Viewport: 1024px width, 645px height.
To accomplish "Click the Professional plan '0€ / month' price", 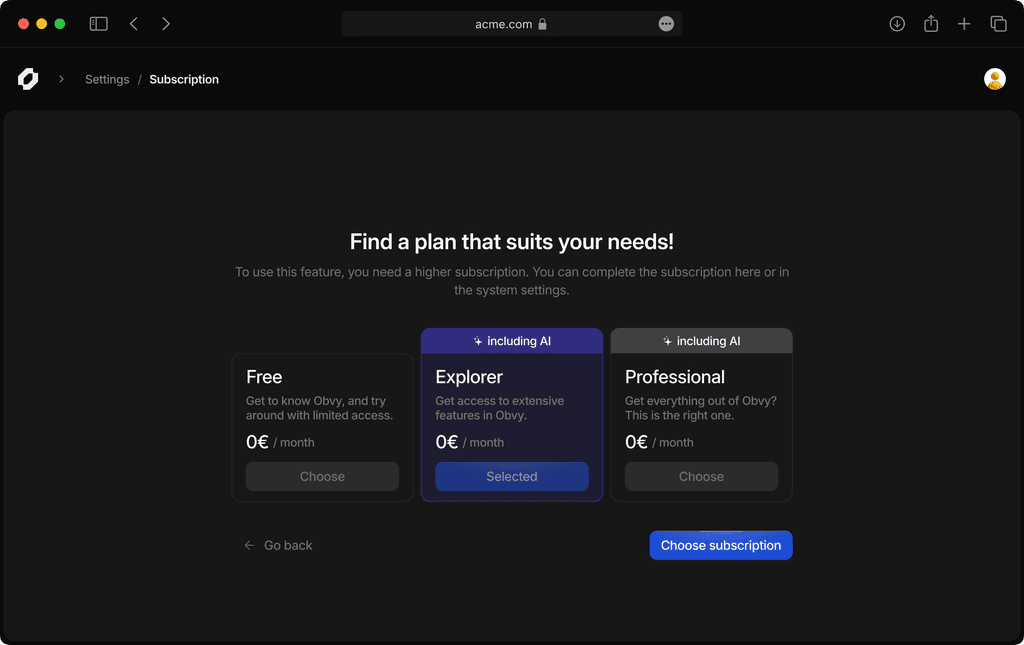I will tap(659, 442).
